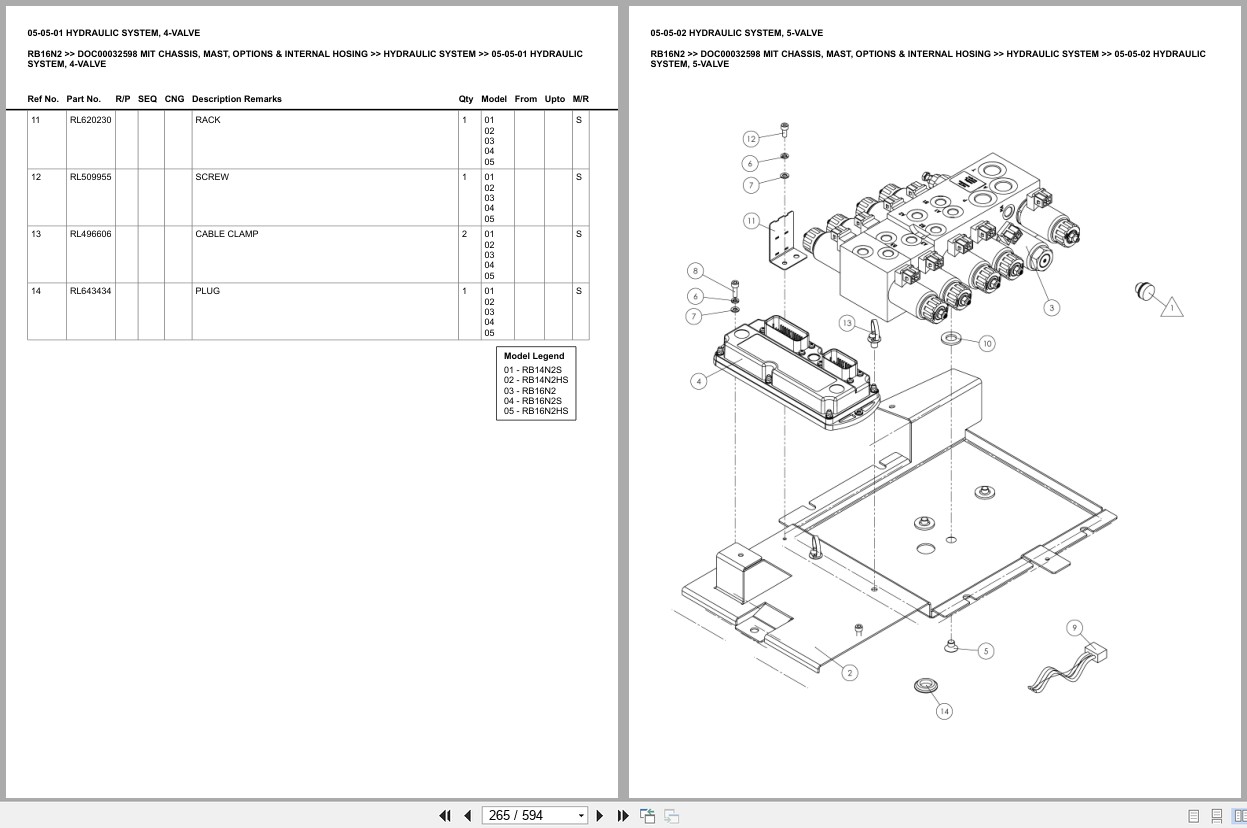Click callout 5 in the diagram
The image size is (1247, 828).
pos(985,651)
